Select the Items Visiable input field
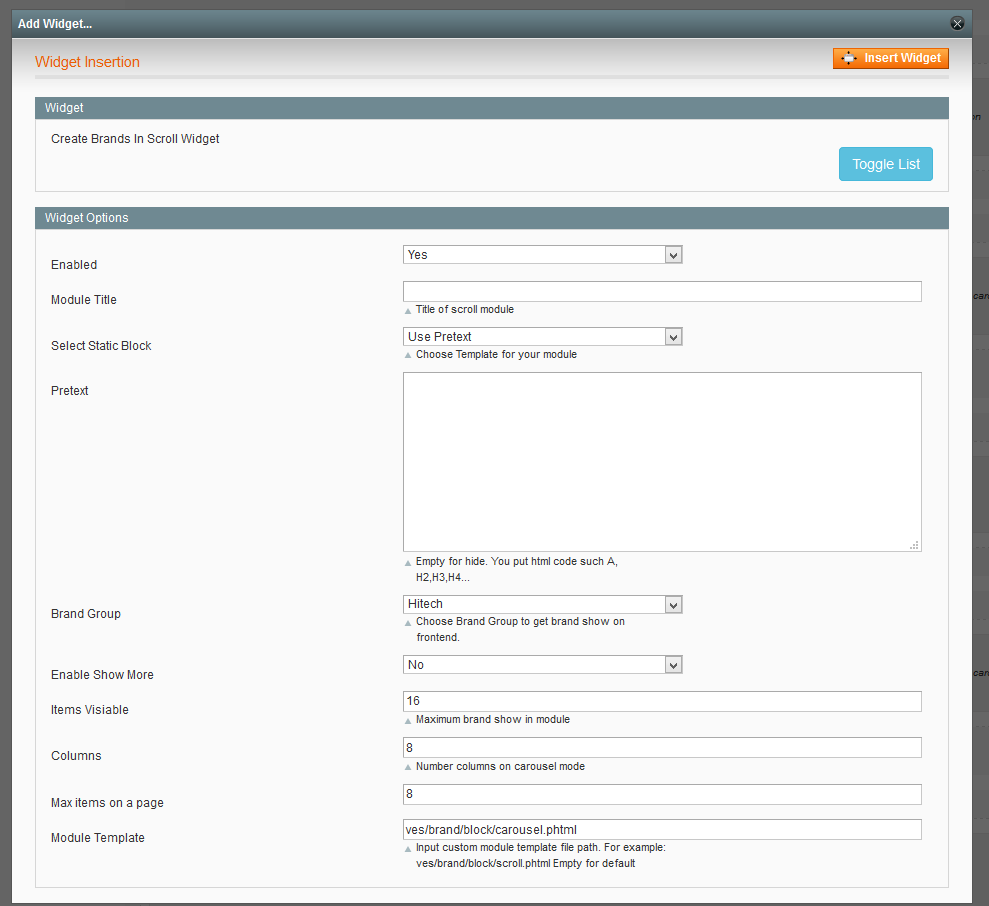Viewport: 989px width, 906px height. 661,702
